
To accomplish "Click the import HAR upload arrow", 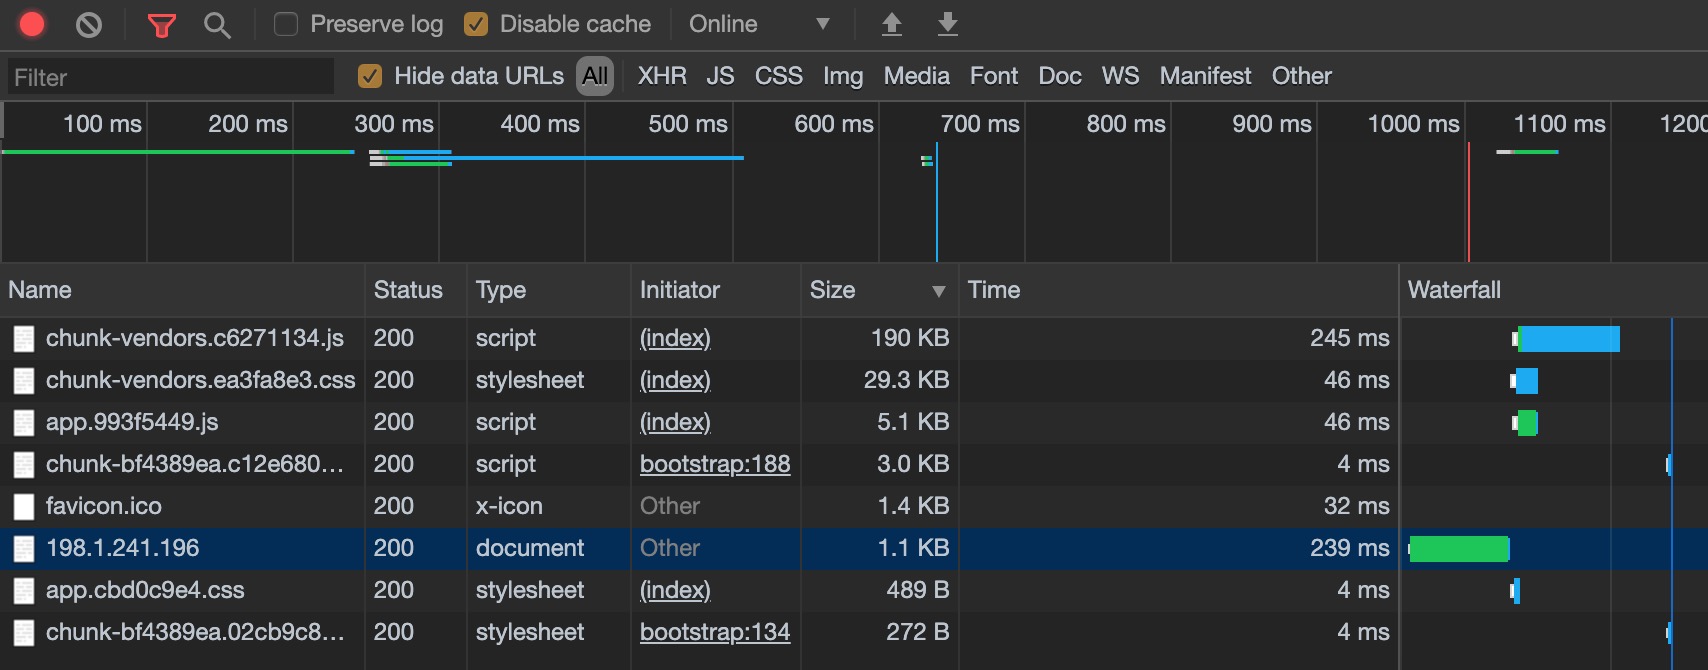I will (x=891, y=24).
